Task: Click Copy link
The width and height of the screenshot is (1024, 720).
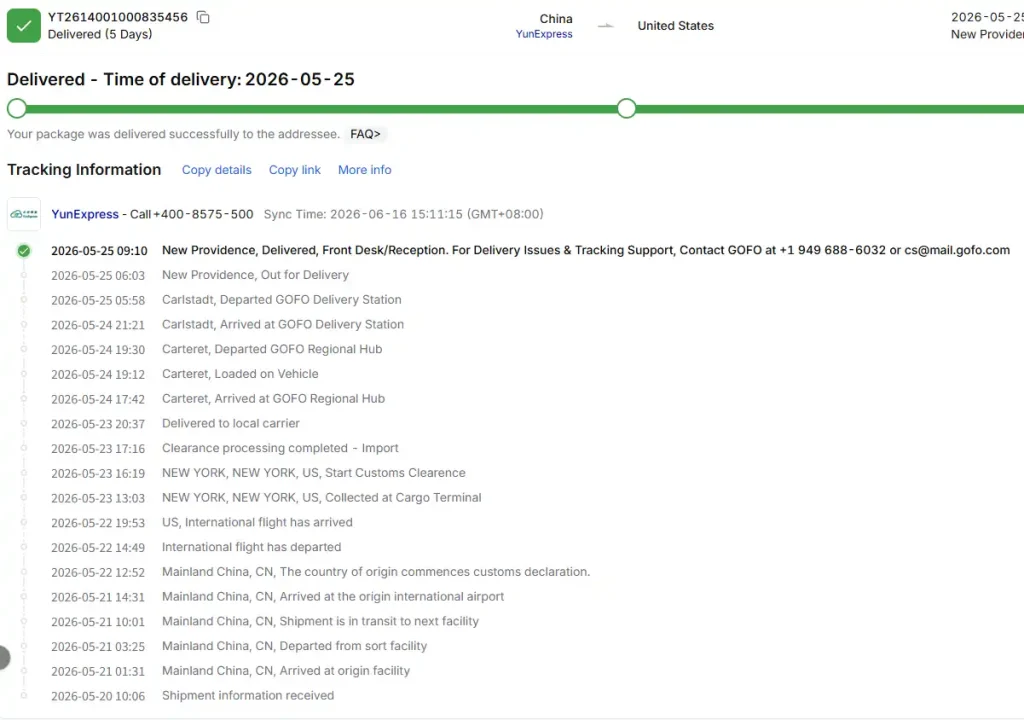Action: (x=295, y=170)
